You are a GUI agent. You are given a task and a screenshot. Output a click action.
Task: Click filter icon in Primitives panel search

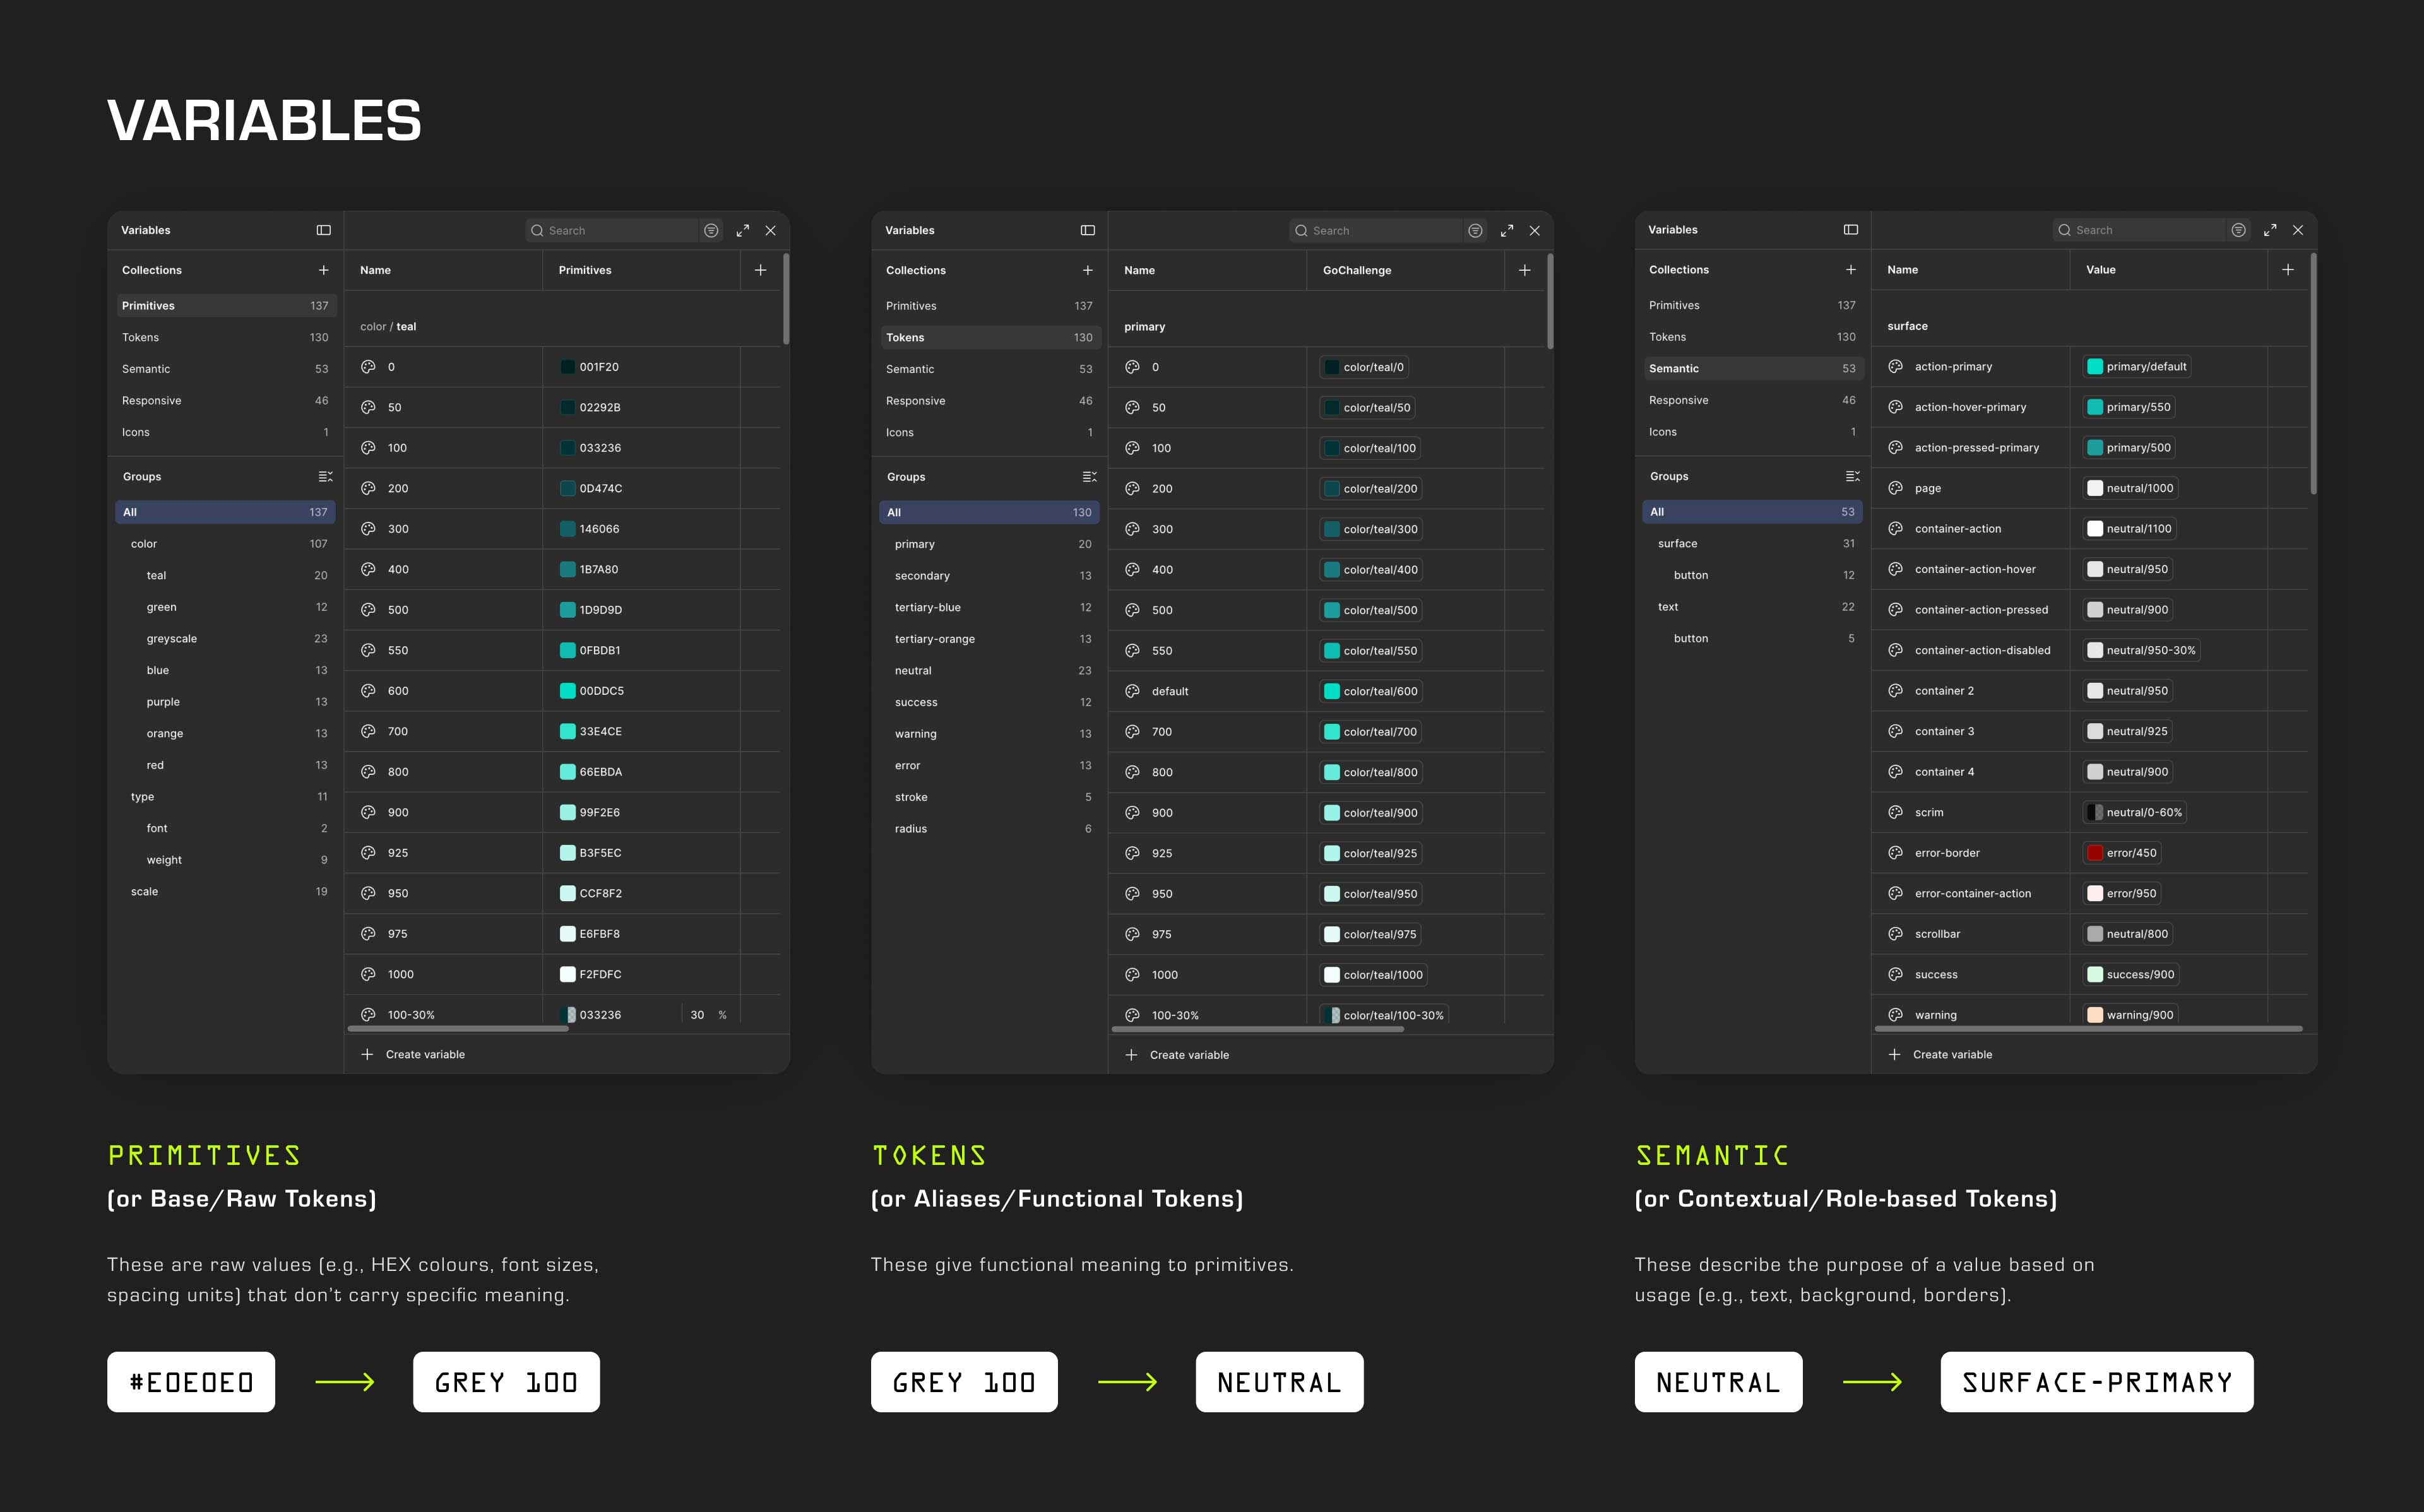711,230
